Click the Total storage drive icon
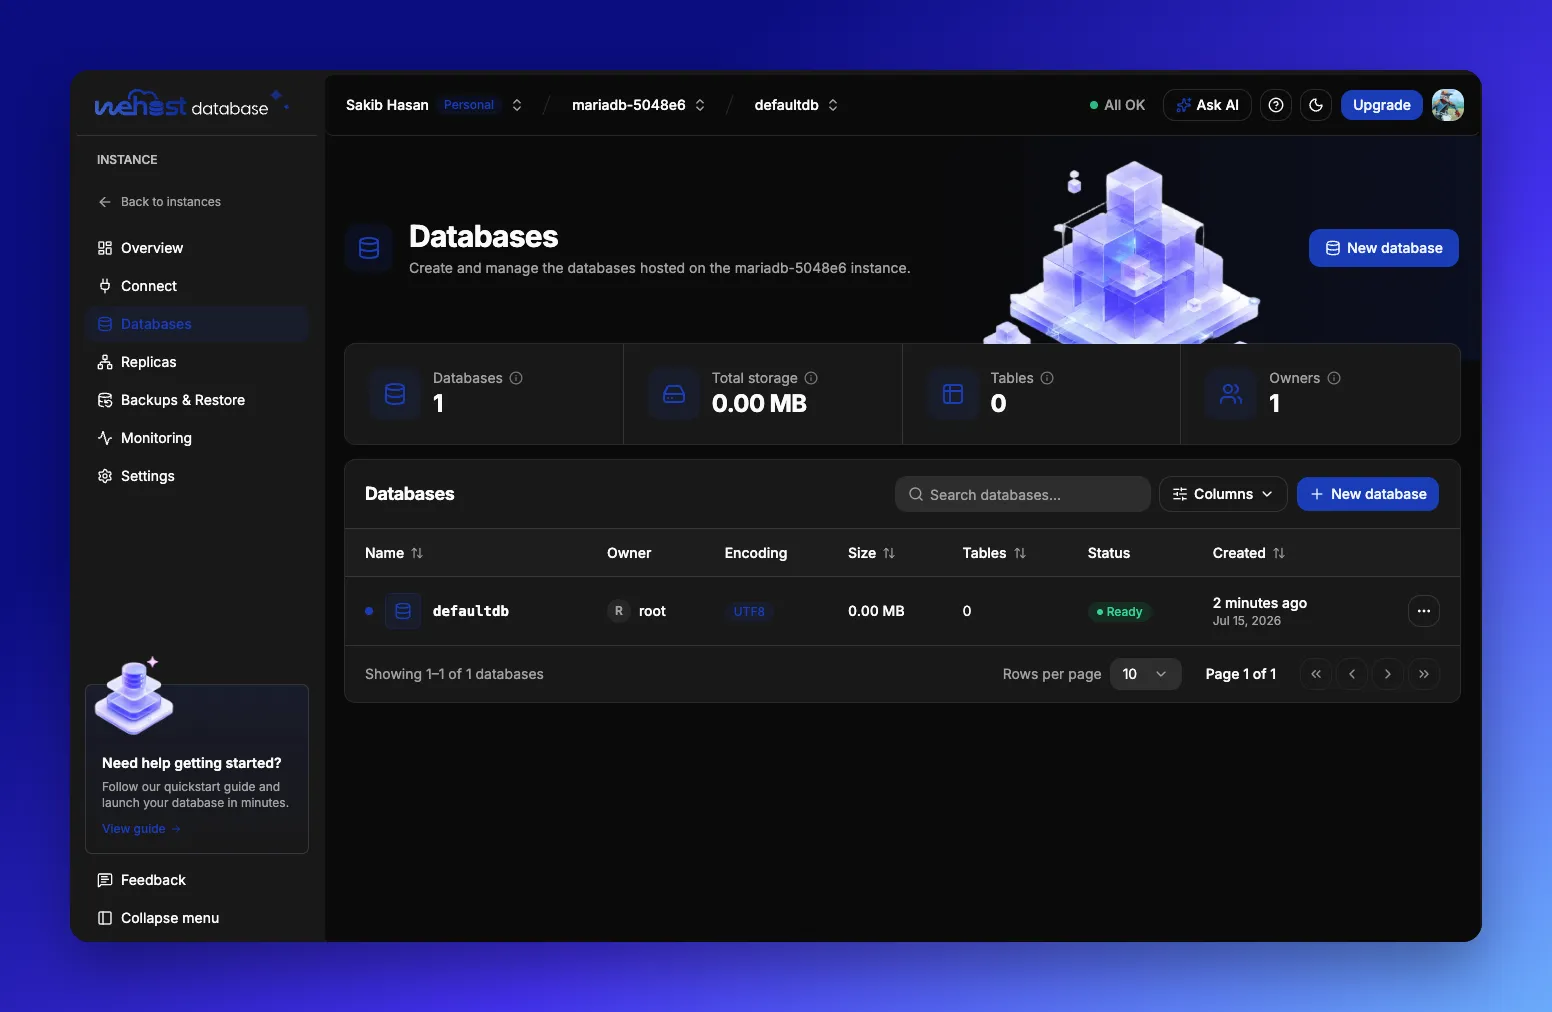Image resolution: width=1552 pixels, height=1012 pixels. click(674, 394)
